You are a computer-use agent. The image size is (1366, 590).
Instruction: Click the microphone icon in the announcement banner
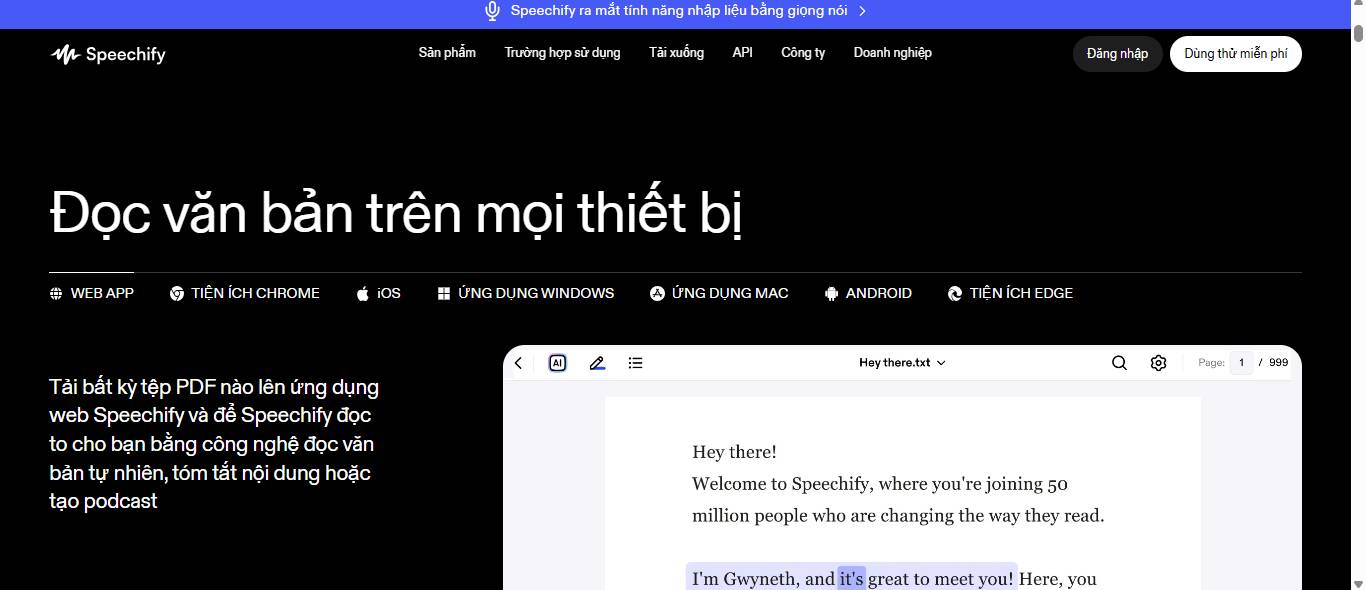pyautogui.click(x=492, y=11)
